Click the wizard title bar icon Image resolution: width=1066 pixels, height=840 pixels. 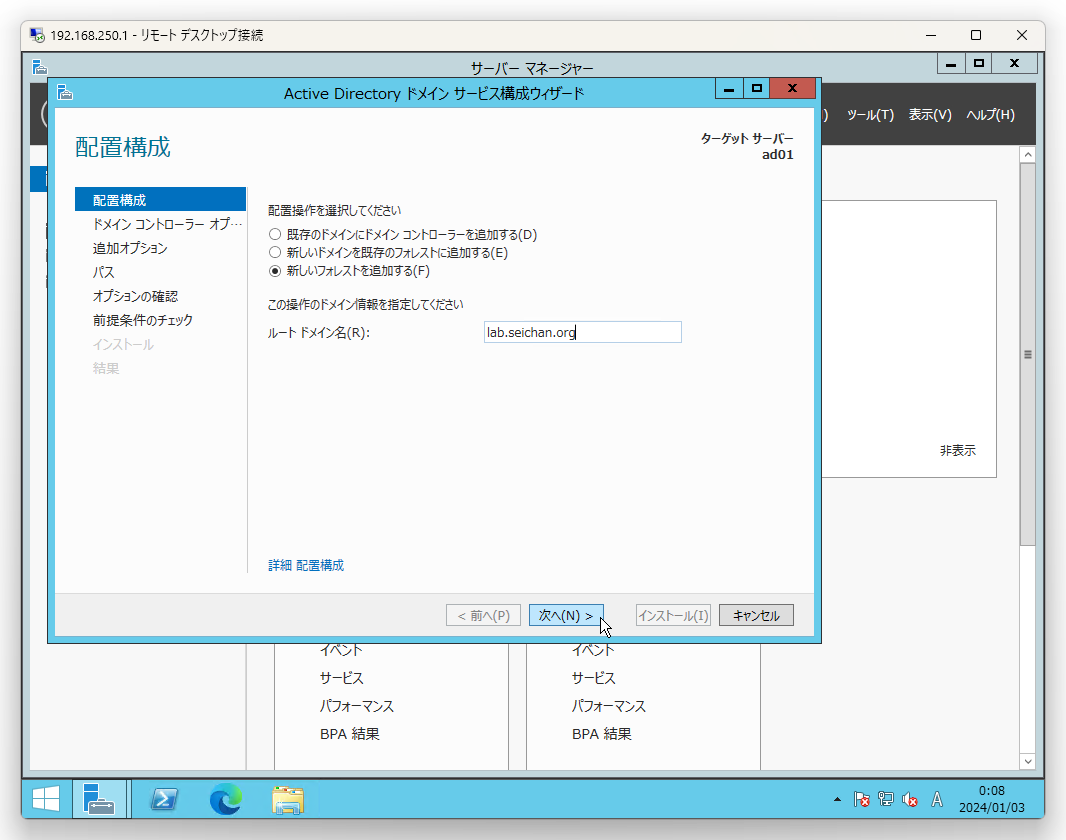65,92
